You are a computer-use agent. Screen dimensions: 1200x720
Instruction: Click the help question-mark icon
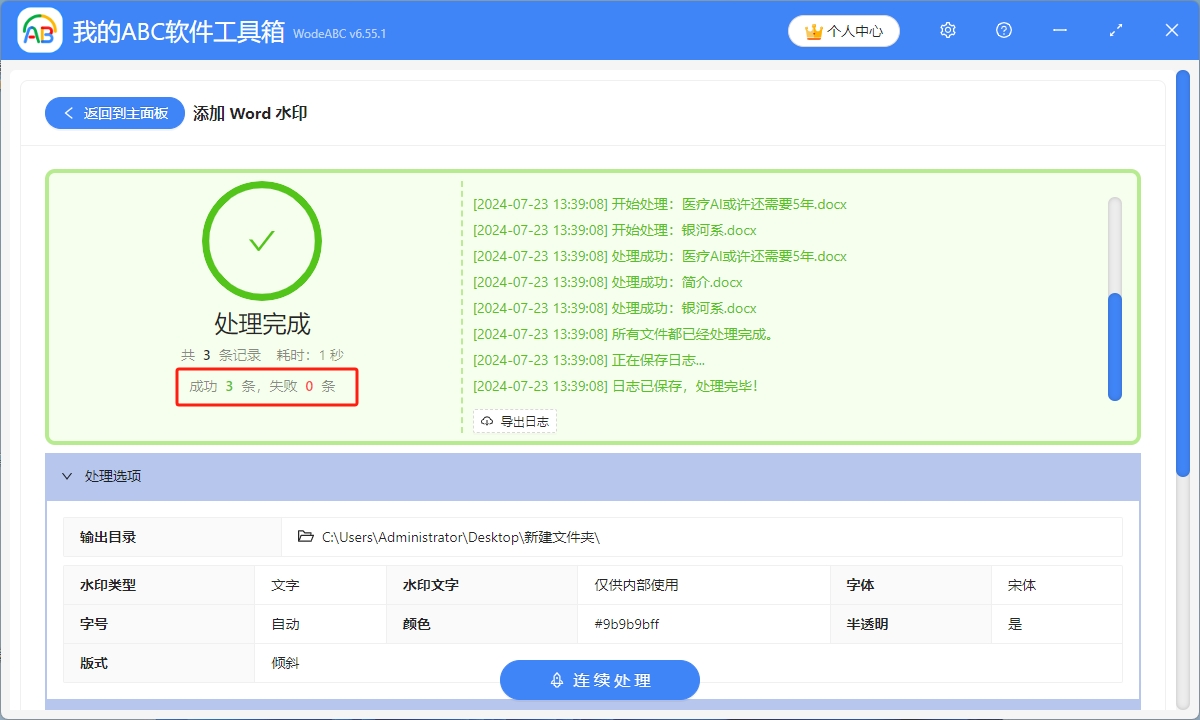[1003, 30]
